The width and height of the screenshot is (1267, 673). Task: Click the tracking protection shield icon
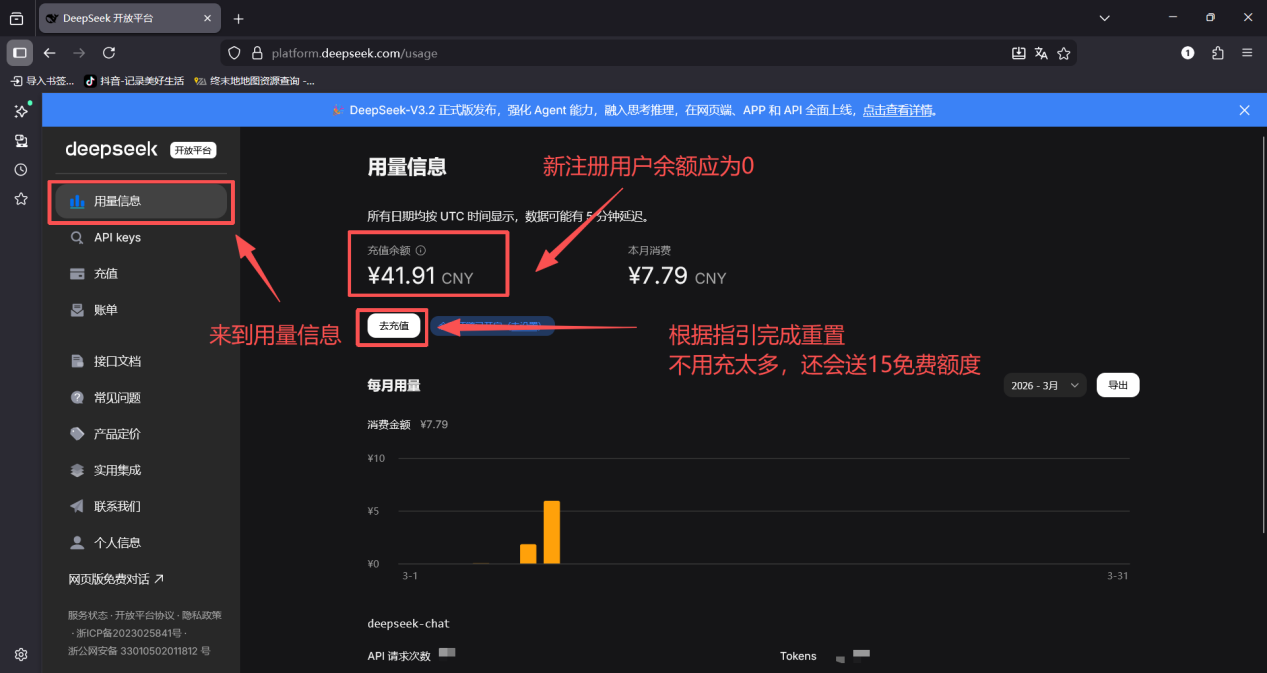(x=235, y=53)
